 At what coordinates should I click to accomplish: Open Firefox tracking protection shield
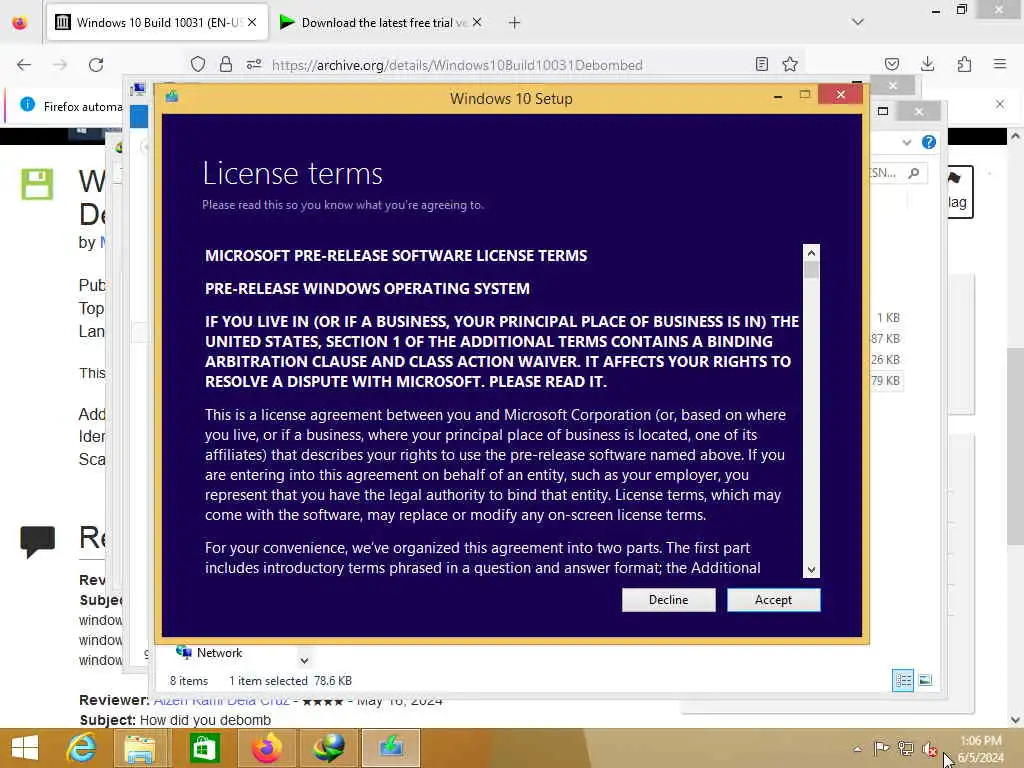(198, 65)
